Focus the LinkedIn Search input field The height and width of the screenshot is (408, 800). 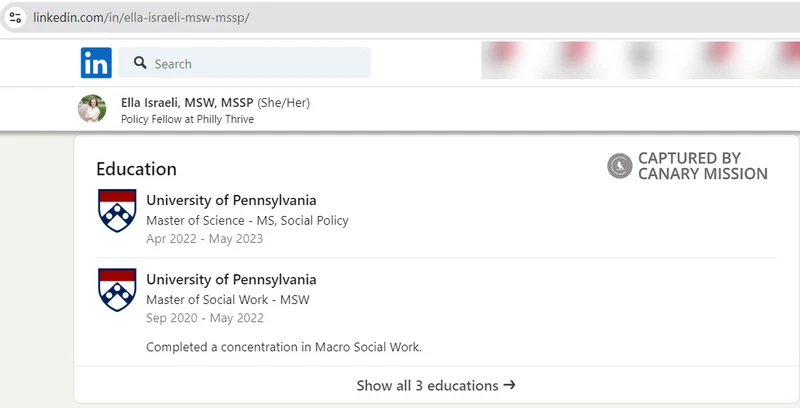[245, 63]
